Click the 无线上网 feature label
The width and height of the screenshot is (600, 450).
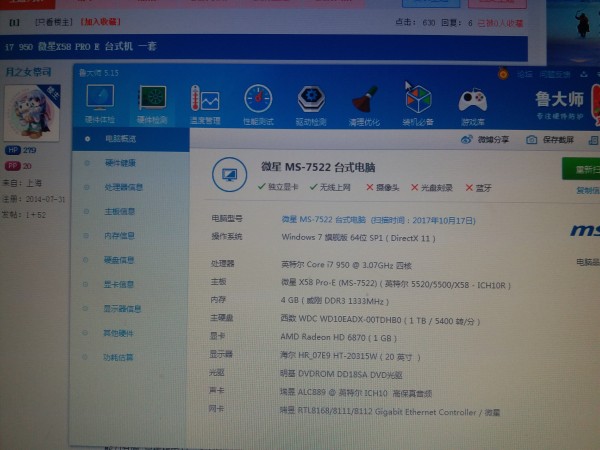330,187
